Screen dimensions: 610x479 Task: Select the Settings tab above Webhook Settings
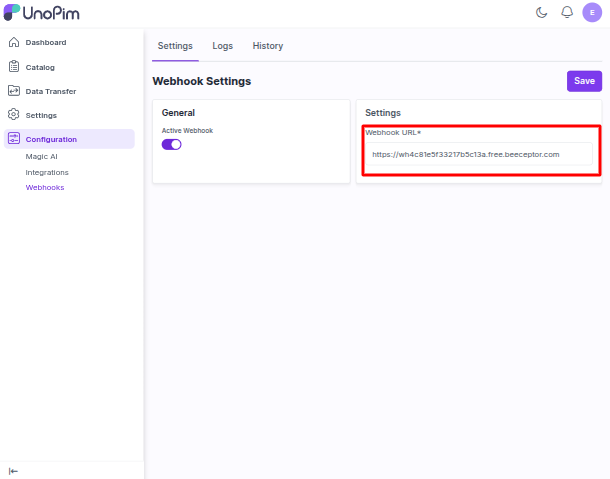point(175,46)
